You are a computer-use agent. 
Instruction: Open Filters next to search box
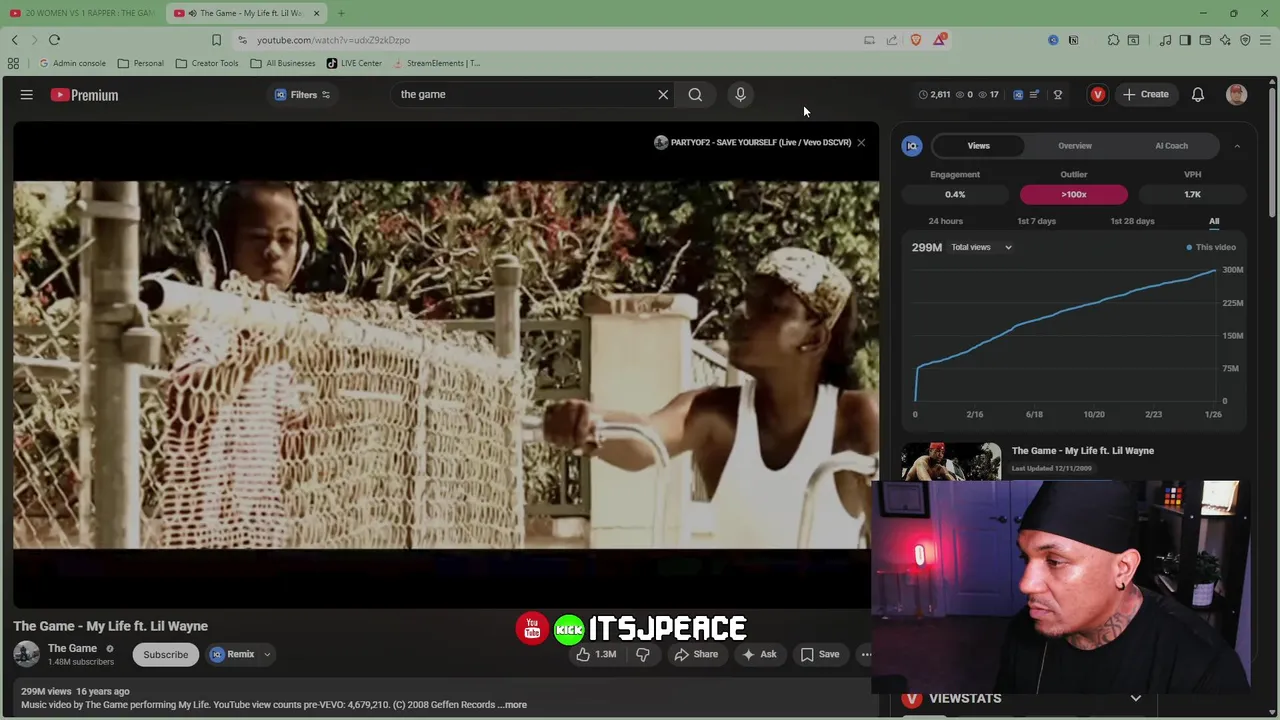coord(302,95)
